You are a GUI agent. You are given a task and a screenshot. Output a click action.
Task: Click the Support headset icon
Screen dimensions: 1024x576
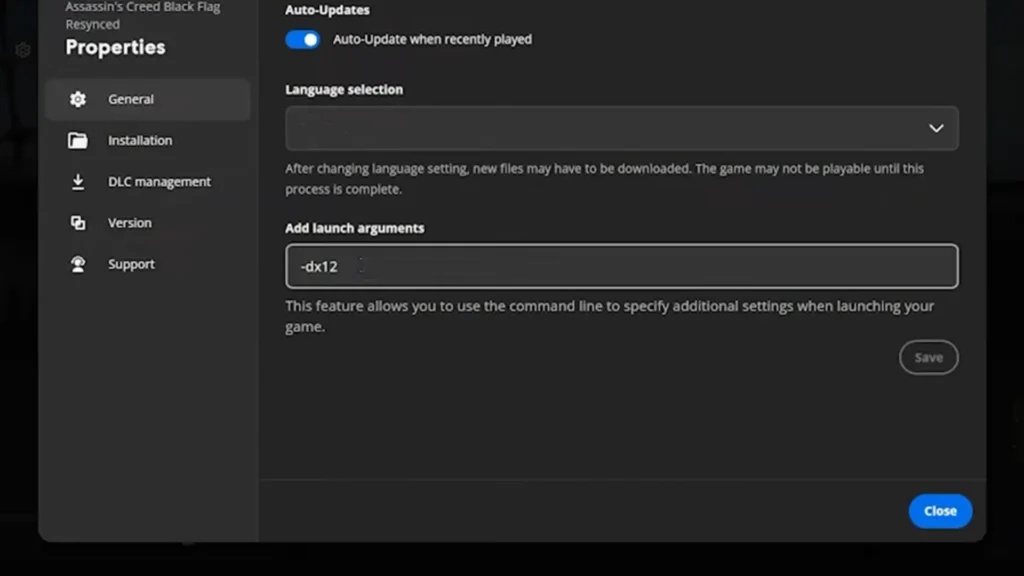[78, 264]
